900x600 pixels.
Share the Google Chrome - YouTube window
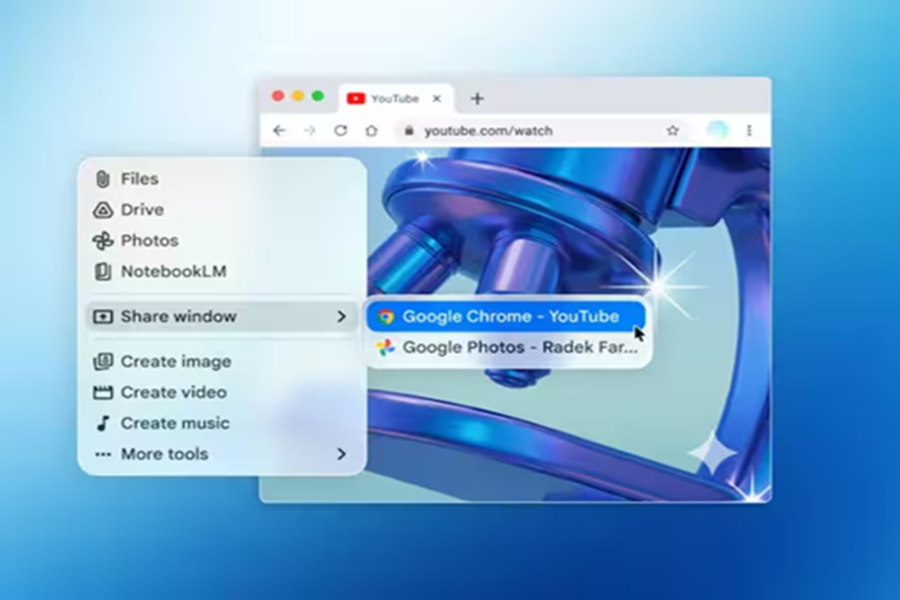[x=510, y=317]
